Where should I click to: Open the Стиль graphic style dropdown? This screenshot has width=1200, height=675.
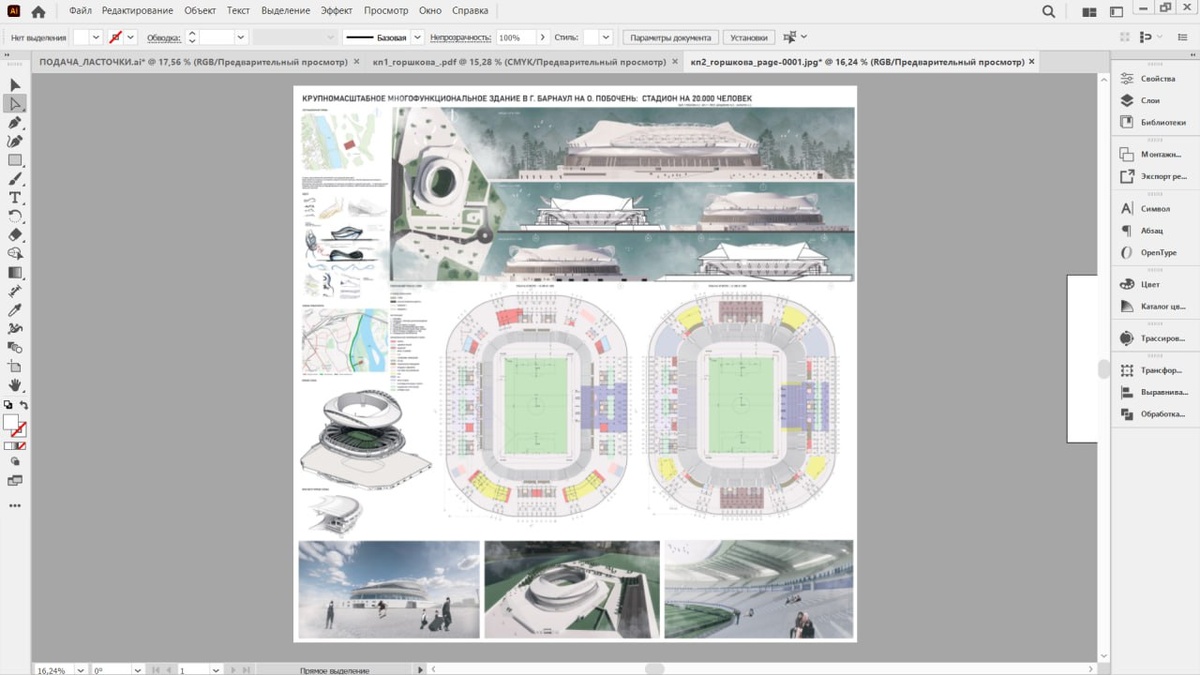click(x=605, y=37)
